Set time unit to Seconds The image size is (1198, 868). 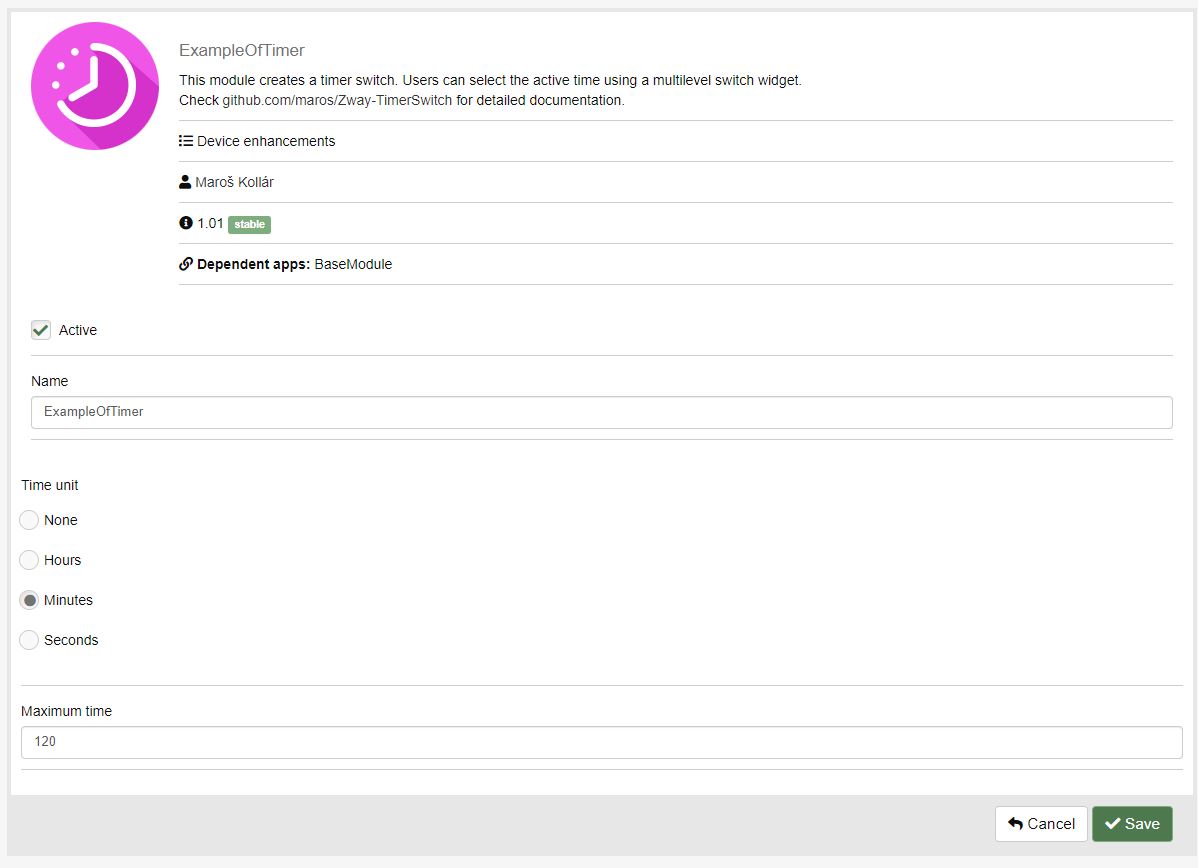[x=29, y=640]
